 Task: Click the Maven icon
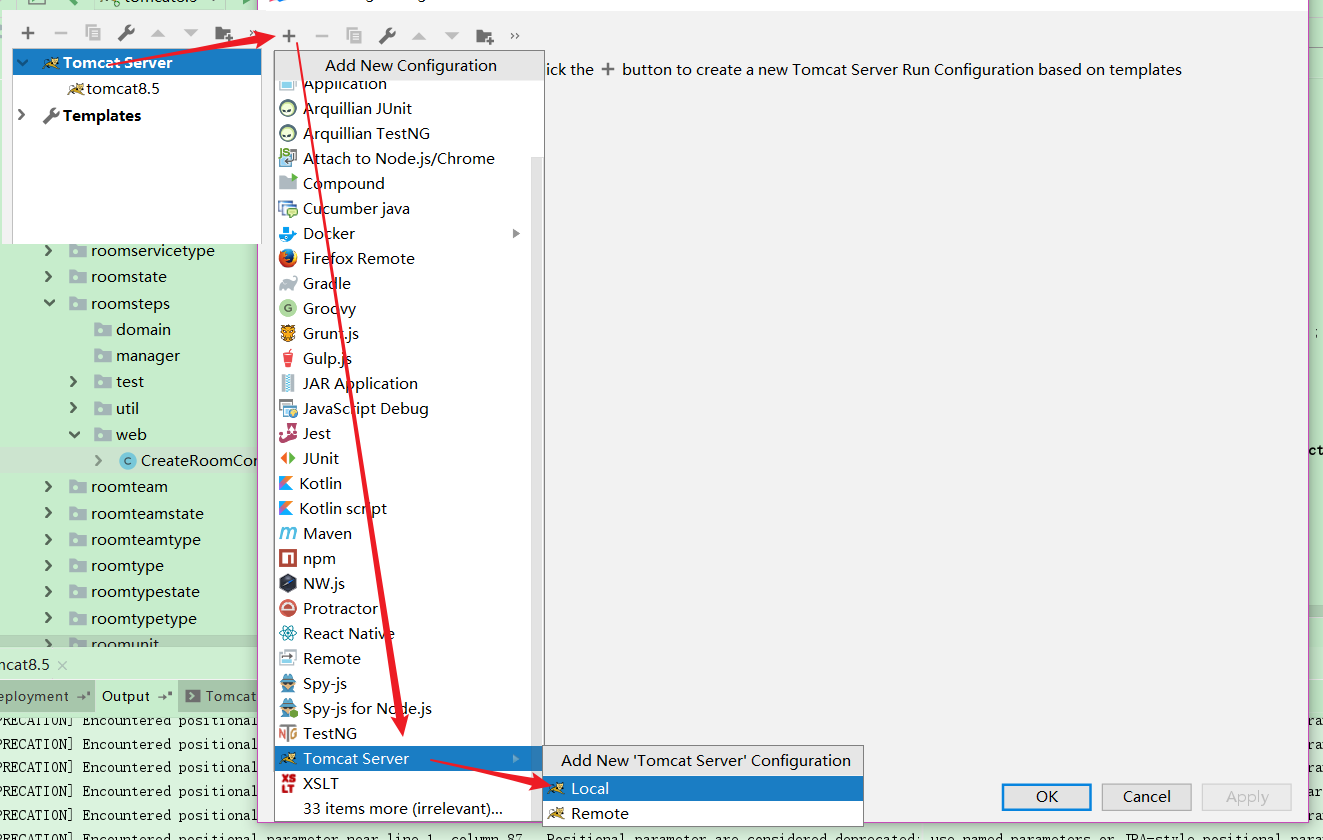(x=288, y=533)
